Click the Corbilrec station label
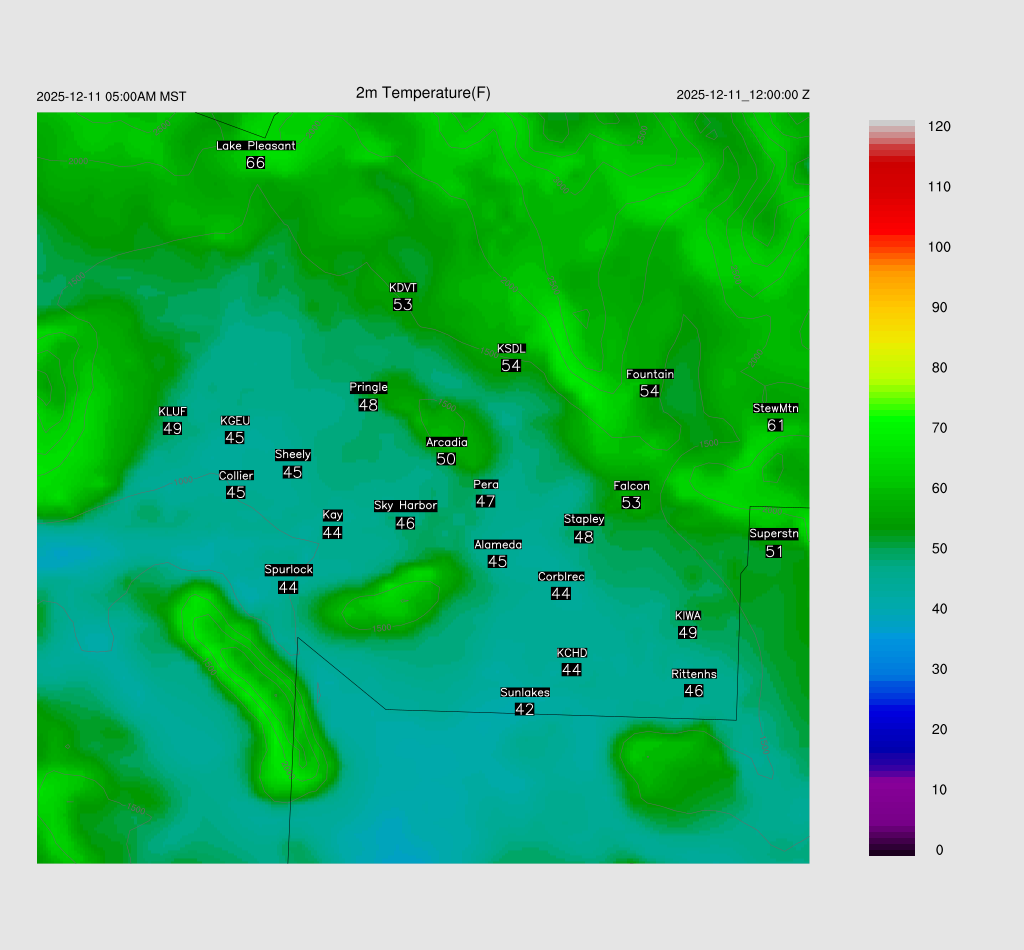The image size is (1024, 950). point(561,576)
